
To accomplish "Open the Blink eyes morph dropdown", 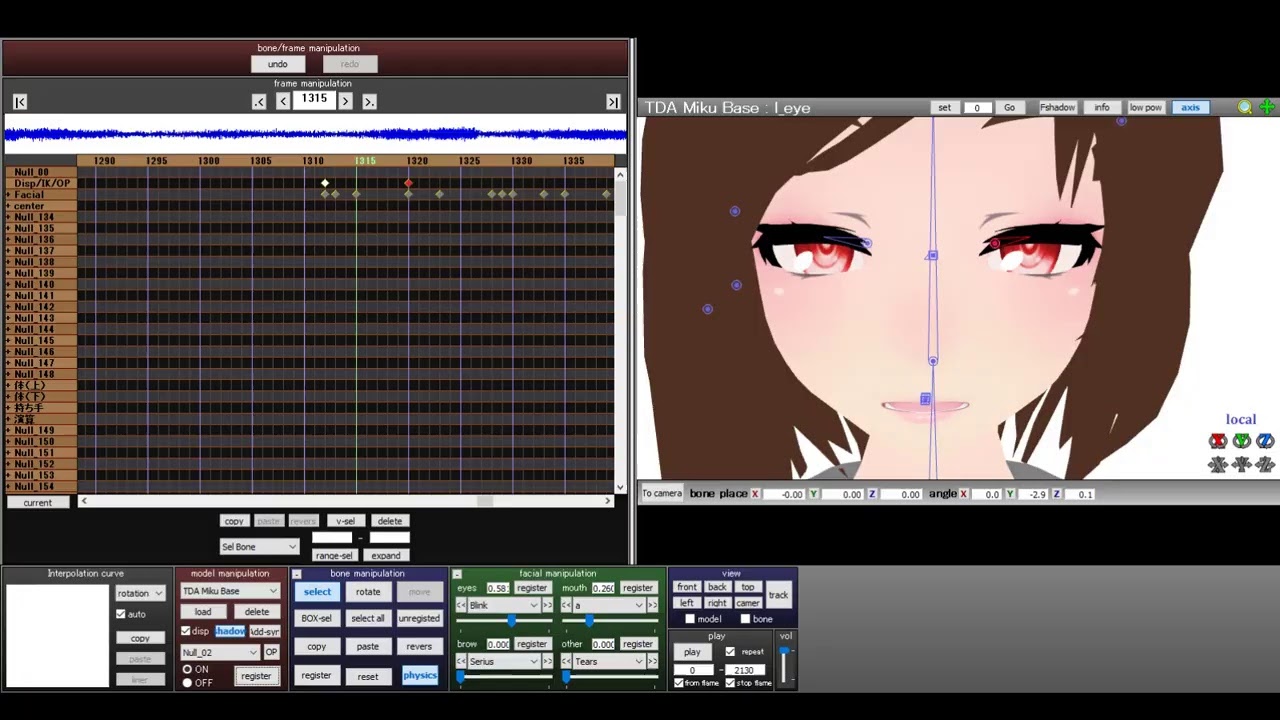I will [504, 606].
